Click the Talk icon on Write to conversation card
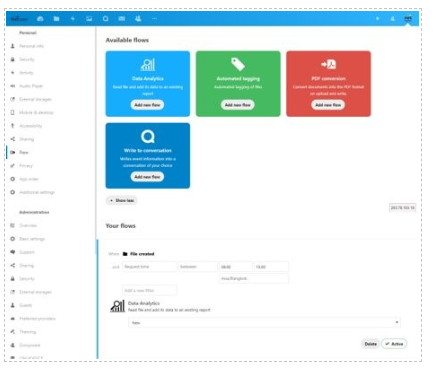This screenshot has width=434, height=372. coord(148,136)
